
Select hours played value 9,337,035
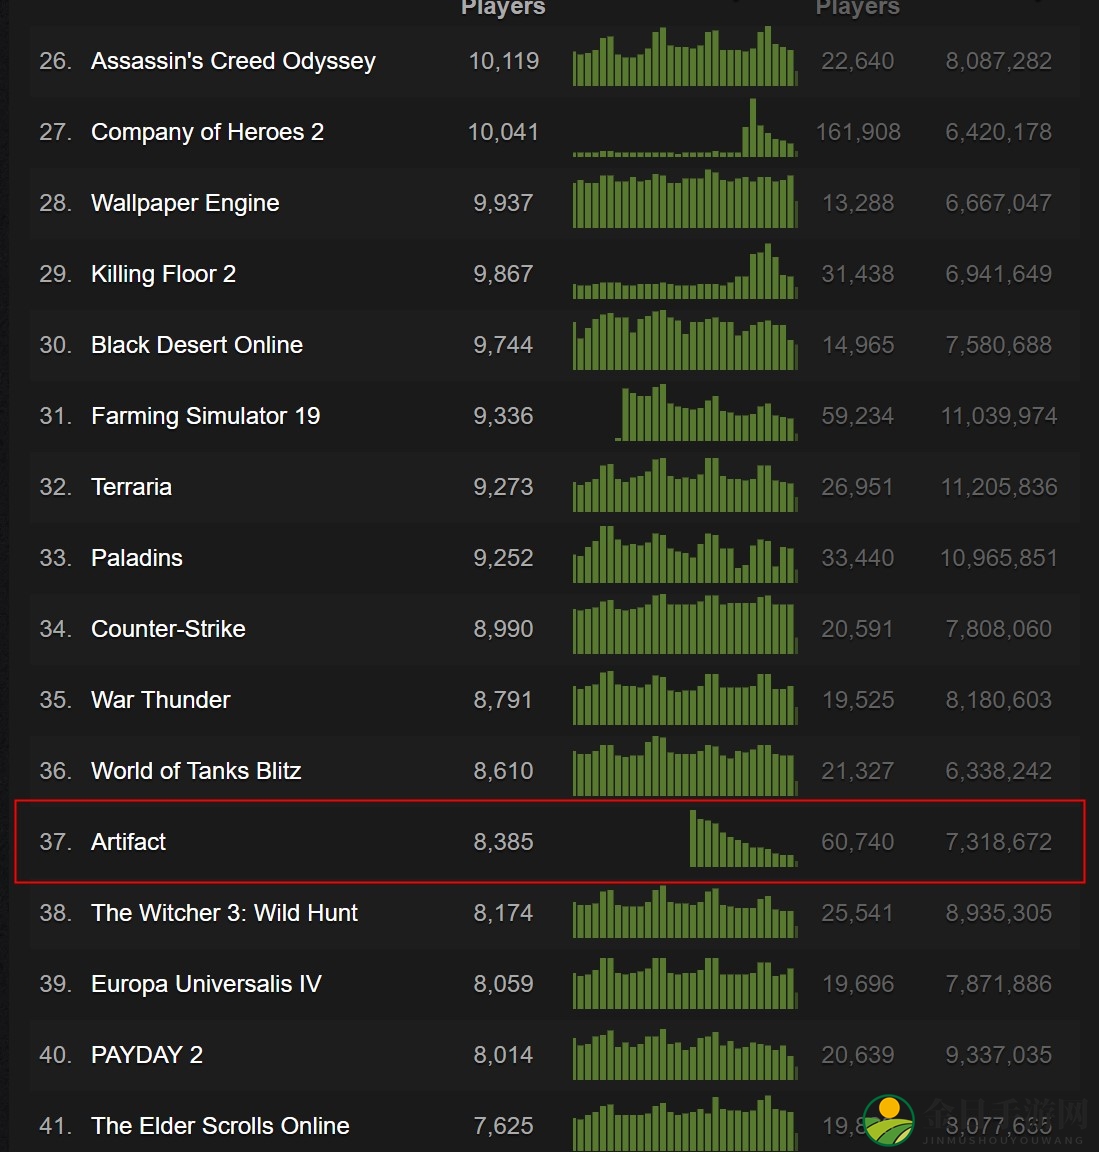point(999,1055)
